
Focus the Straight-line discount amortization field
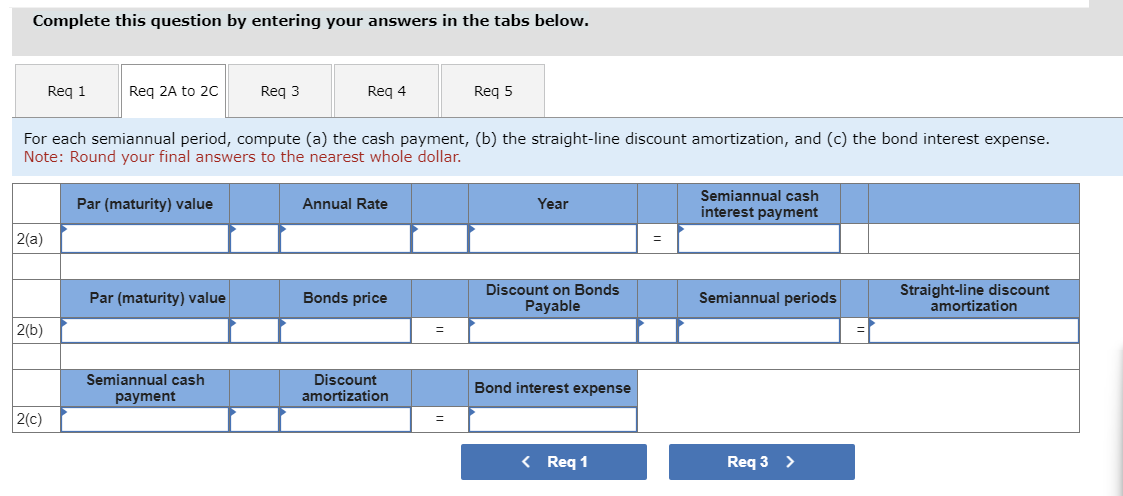point(973,330)
